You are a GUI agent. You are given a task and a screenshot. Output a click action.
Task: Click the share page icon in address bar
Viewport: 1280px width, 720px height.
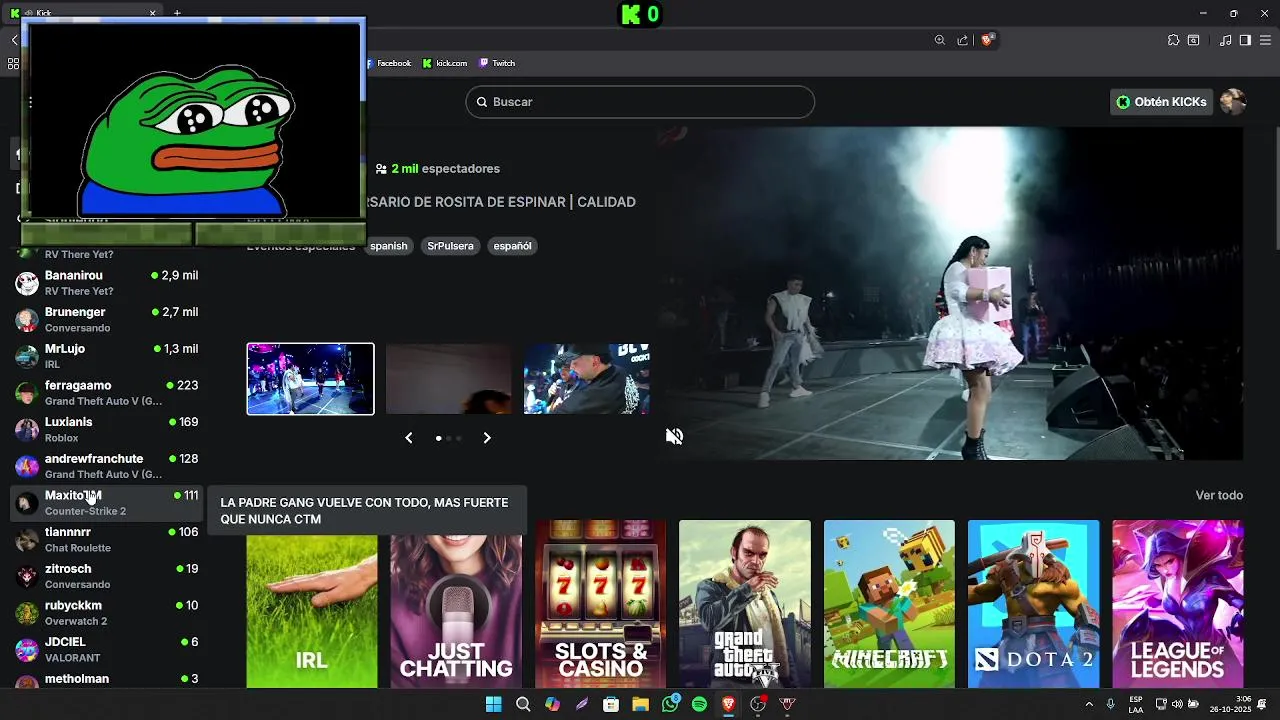tap(963, 40)
